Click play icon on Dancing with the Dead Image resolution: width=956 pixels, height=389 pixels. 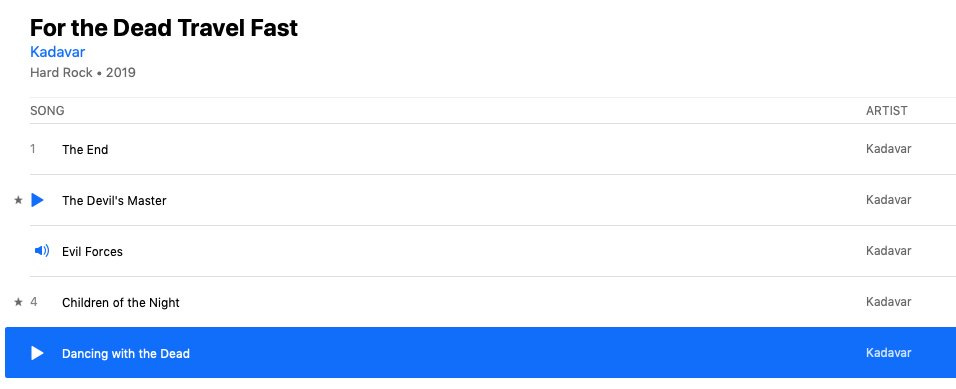(37, 353)
